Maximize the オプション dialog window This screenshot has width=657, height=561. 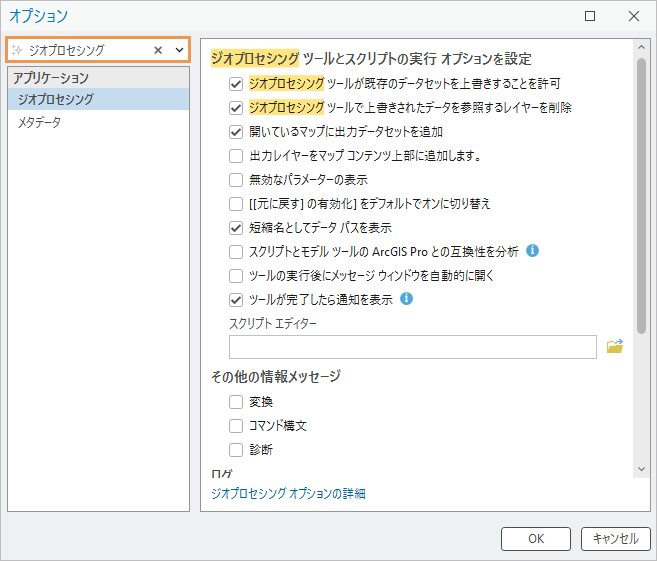(590, 16)
